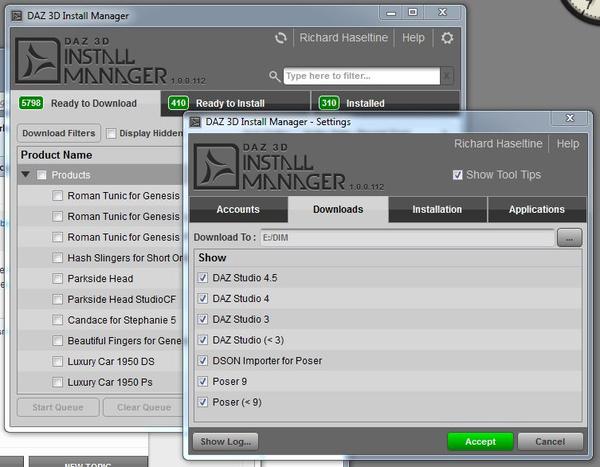Open the Applications tab

[537, 209]
